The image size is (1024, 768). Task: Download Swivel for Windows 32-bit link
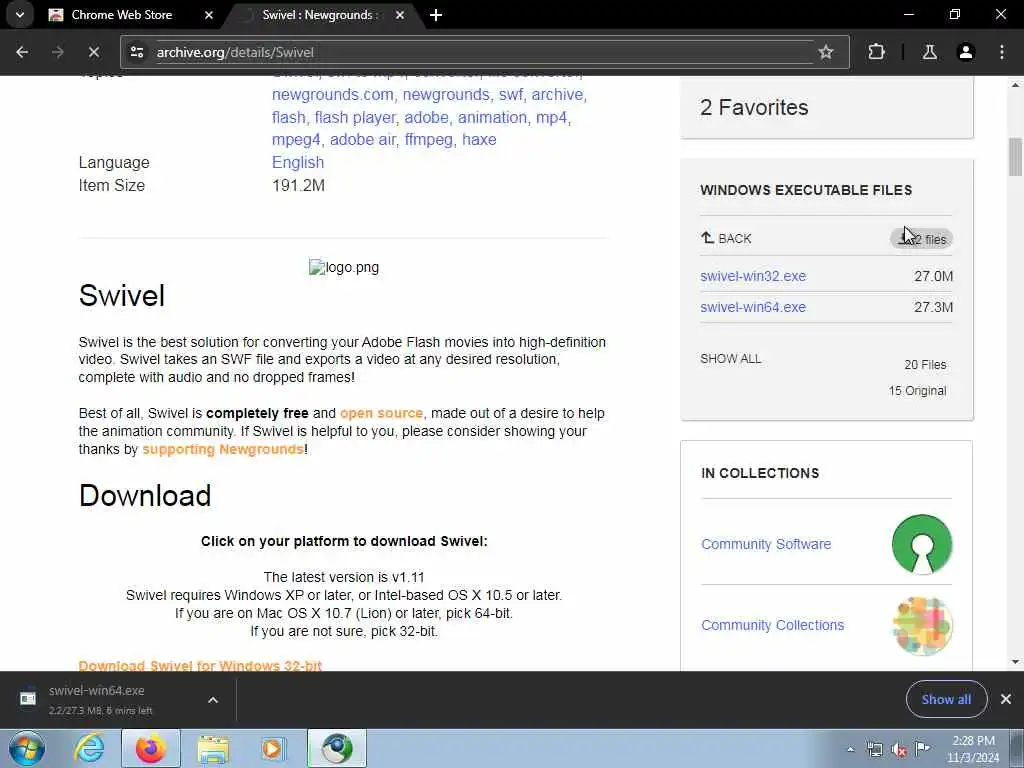pos(200,665)
